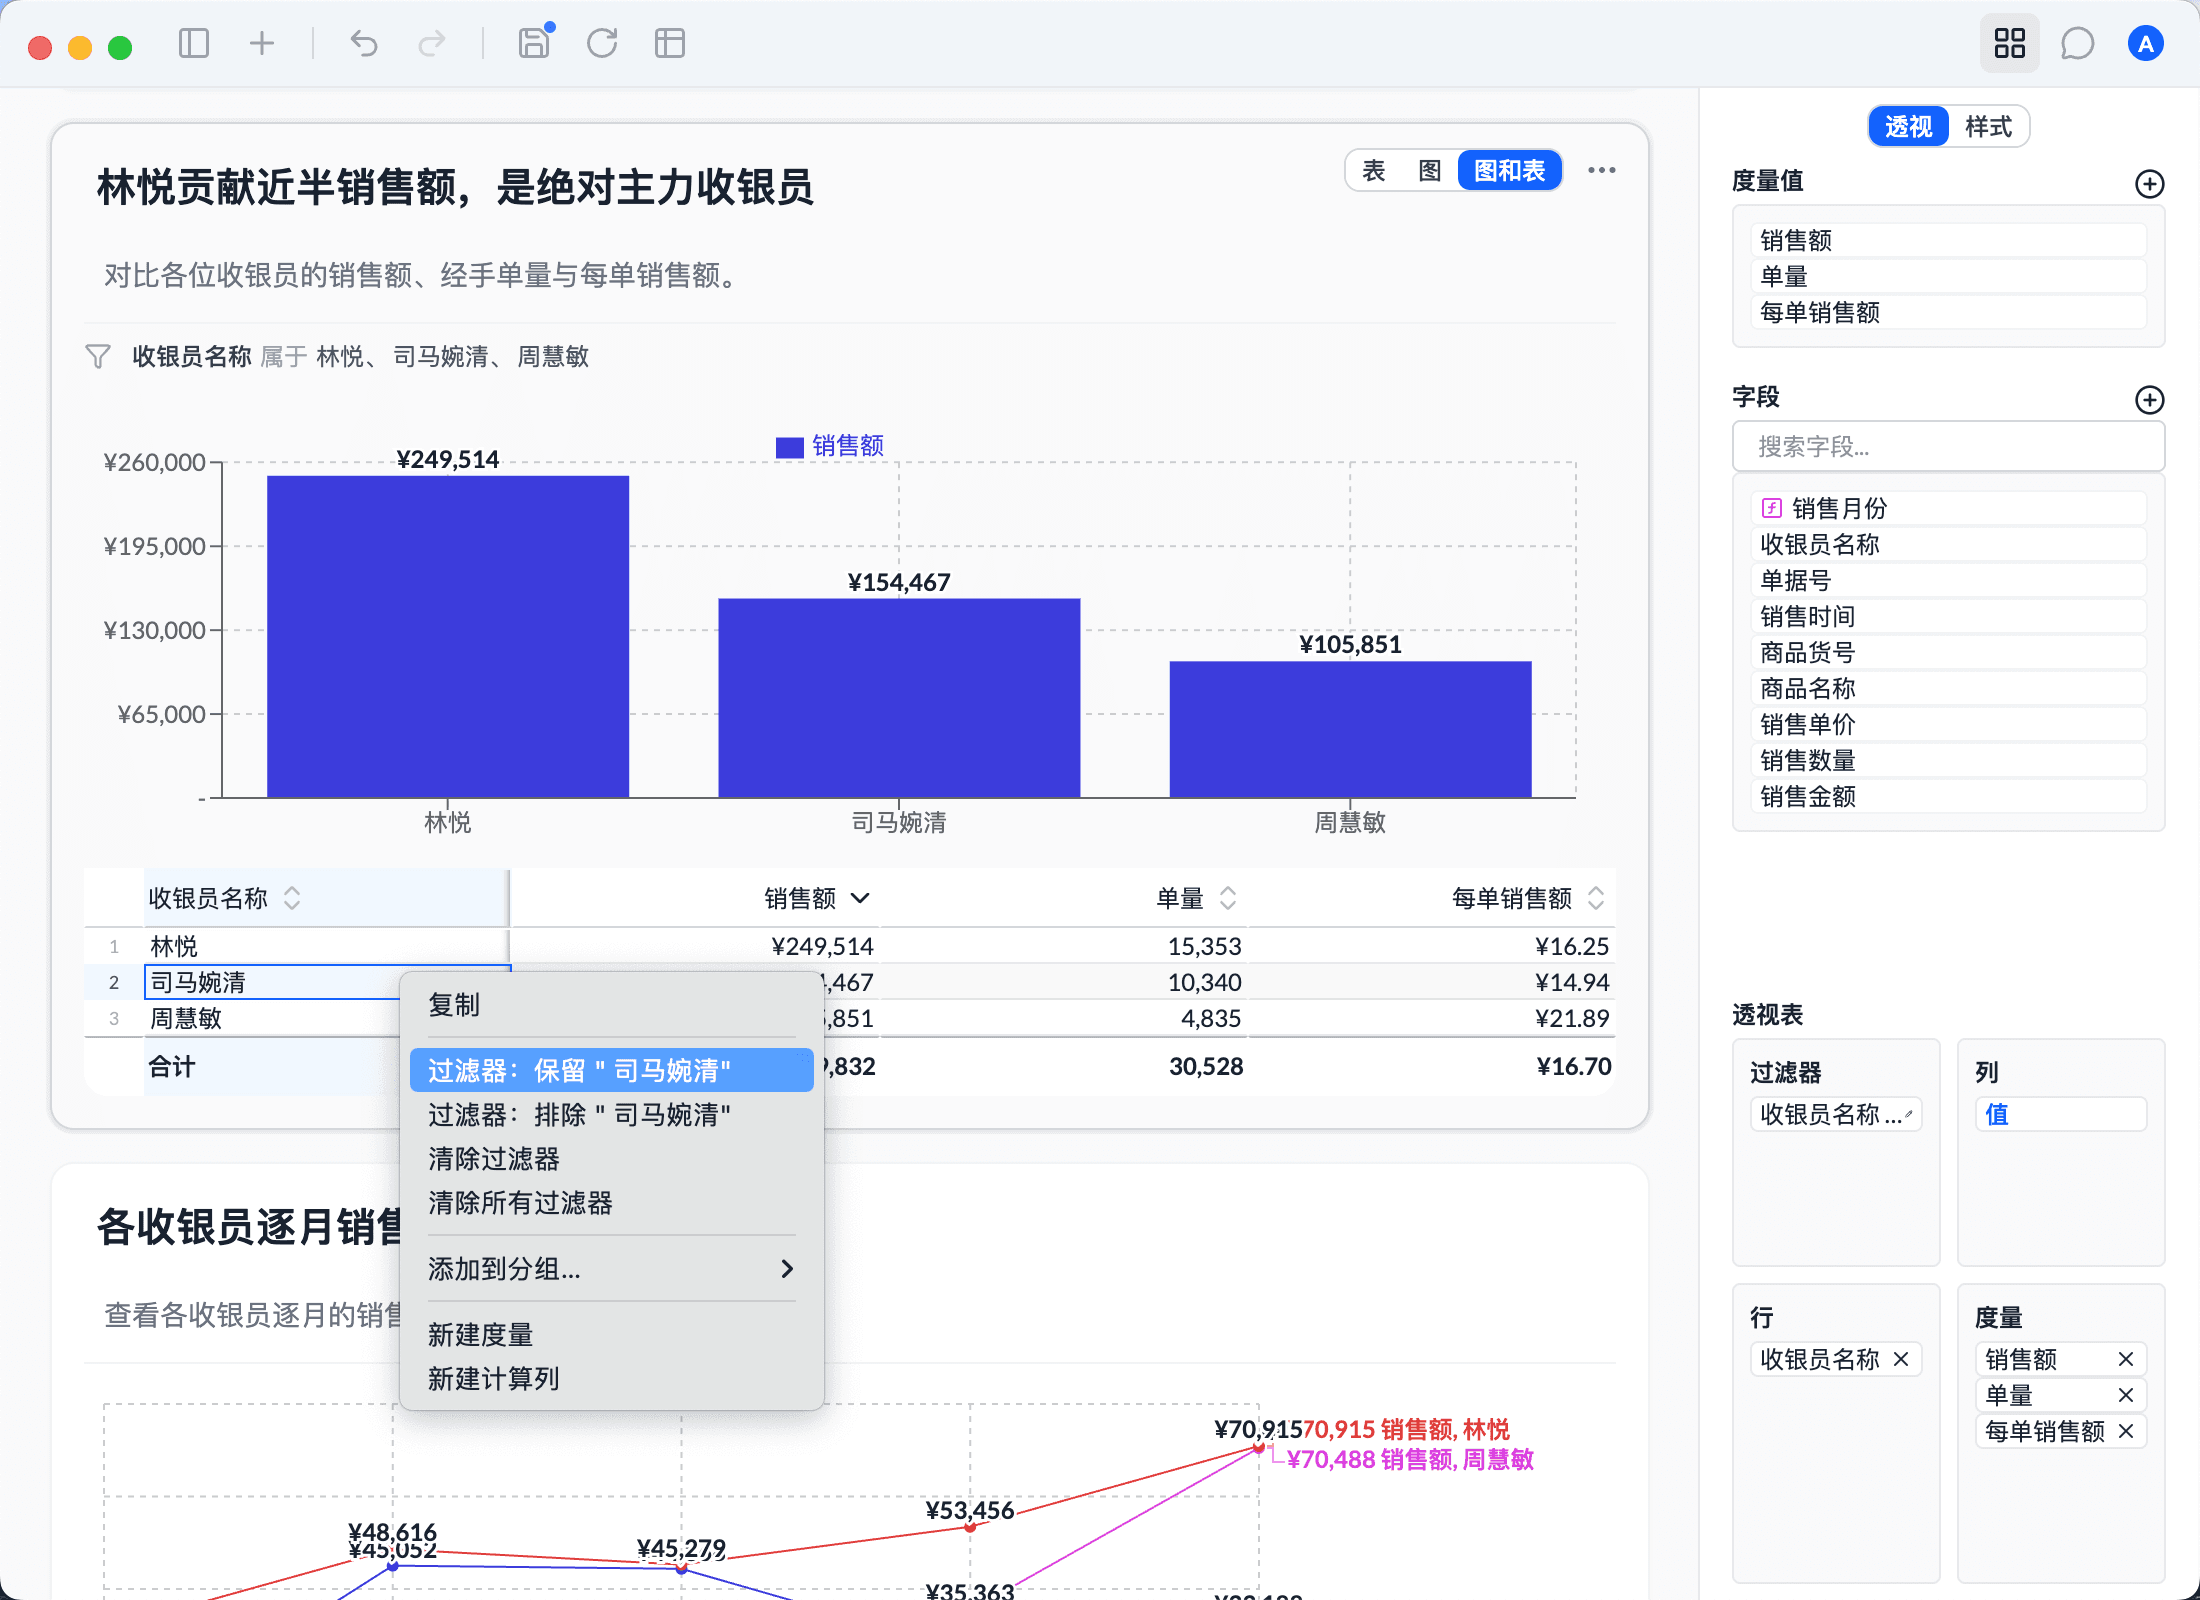The height and width of the screenshot is (1600, 2200).
Task: Open the comments bubble icon
Action: point(2077,43)
